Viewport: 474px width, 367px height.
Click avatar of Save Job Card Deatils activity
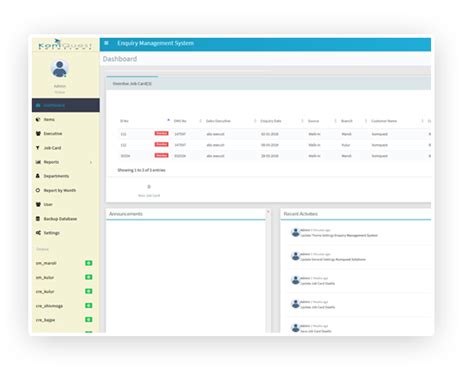tap(295, 328)
